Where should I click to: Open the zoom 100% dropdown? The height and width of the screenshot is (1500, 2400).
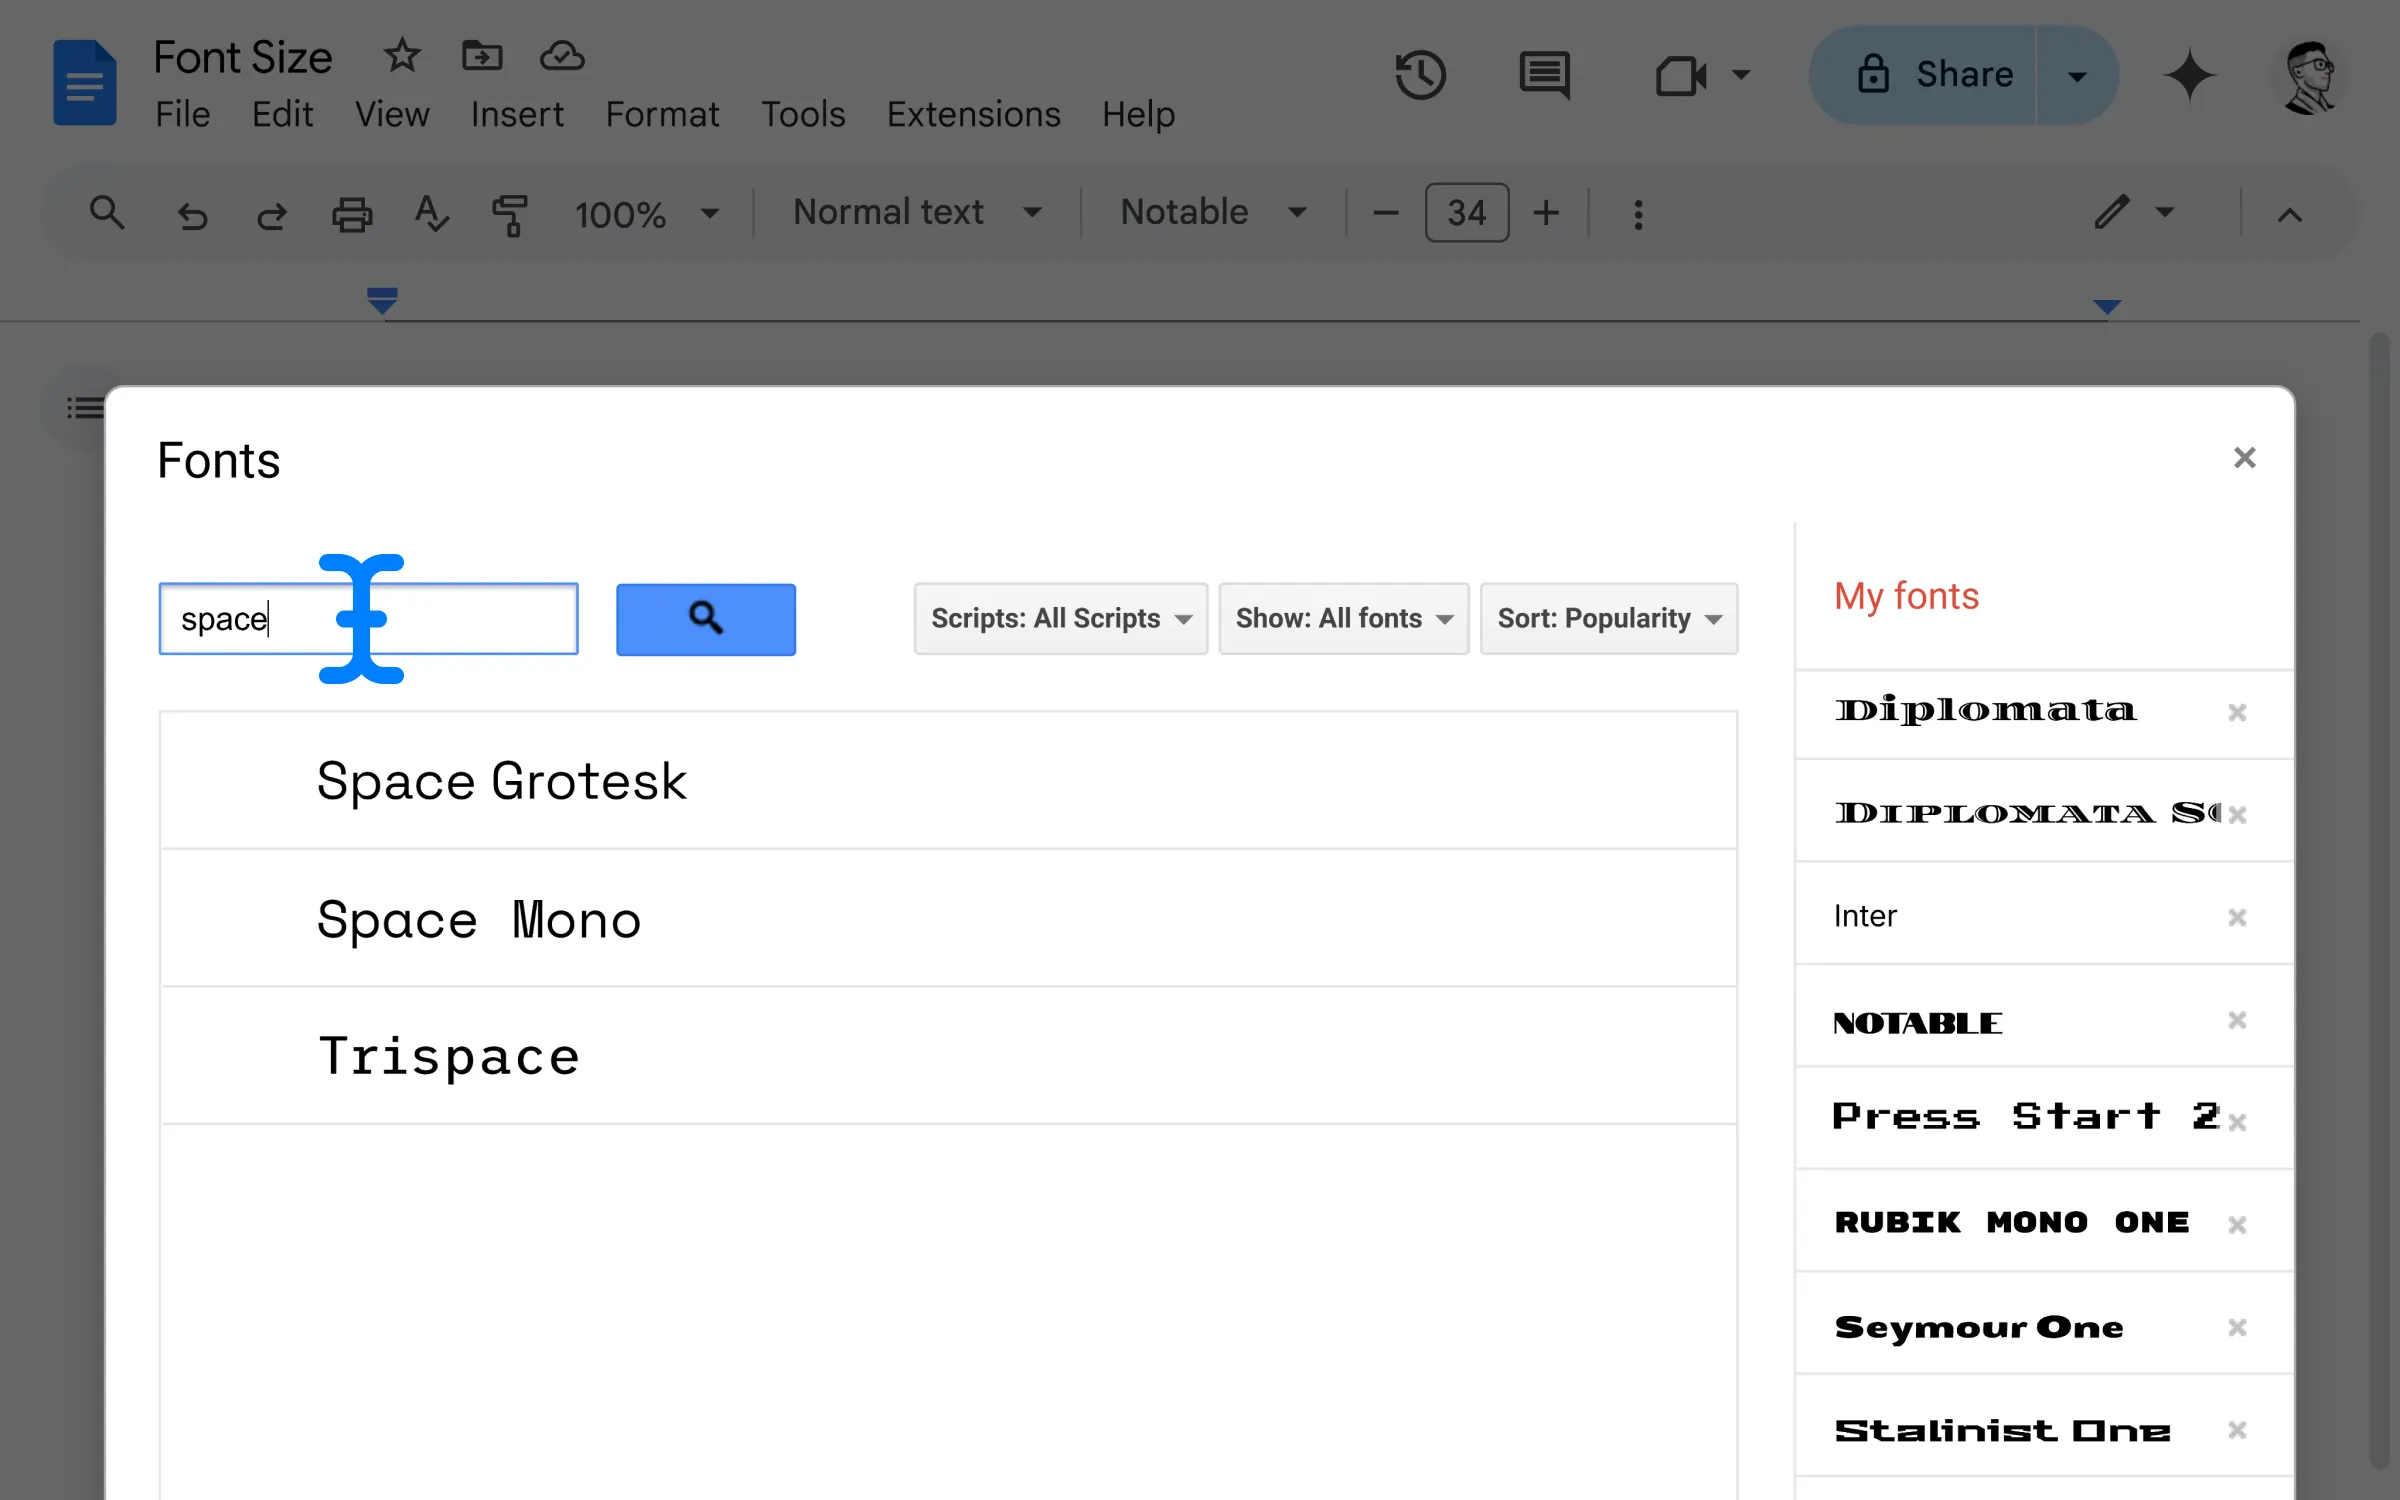(x=646, y=214)
